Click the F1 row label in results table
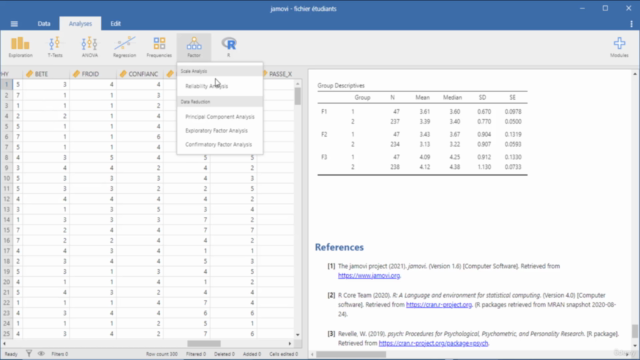The image size is (640, 360). coord(324,111)
